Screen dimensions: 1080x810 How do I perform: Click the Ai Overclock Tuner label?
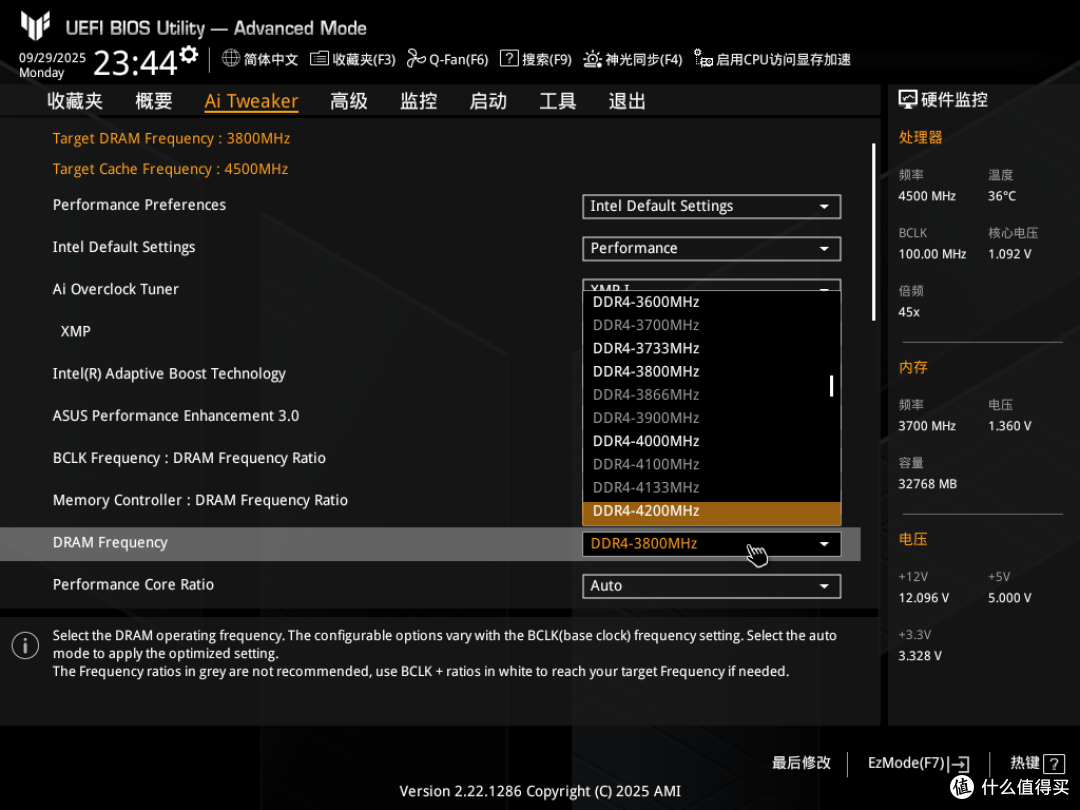point(116,289)
